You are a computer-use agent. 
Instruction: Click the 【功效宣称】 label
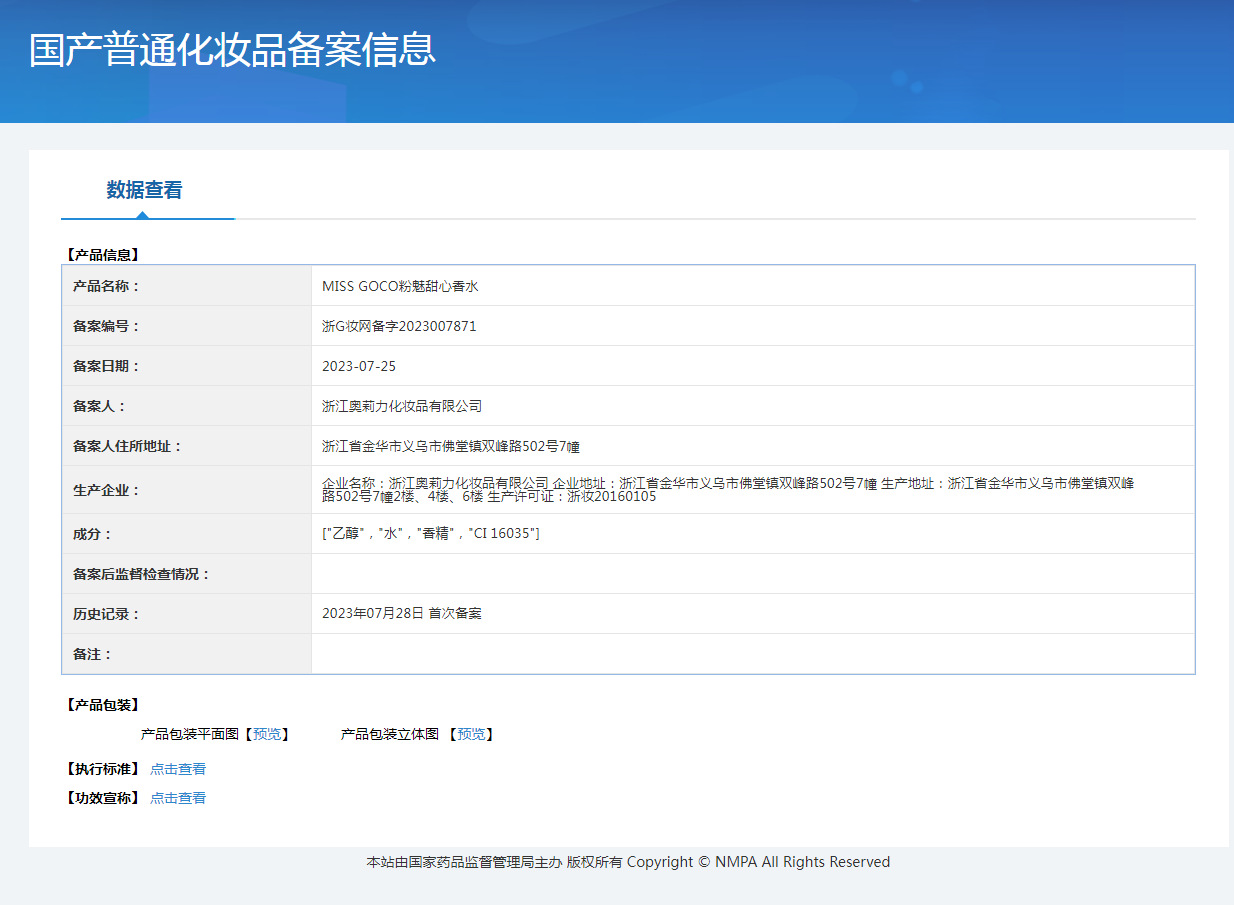pos(102,798)
